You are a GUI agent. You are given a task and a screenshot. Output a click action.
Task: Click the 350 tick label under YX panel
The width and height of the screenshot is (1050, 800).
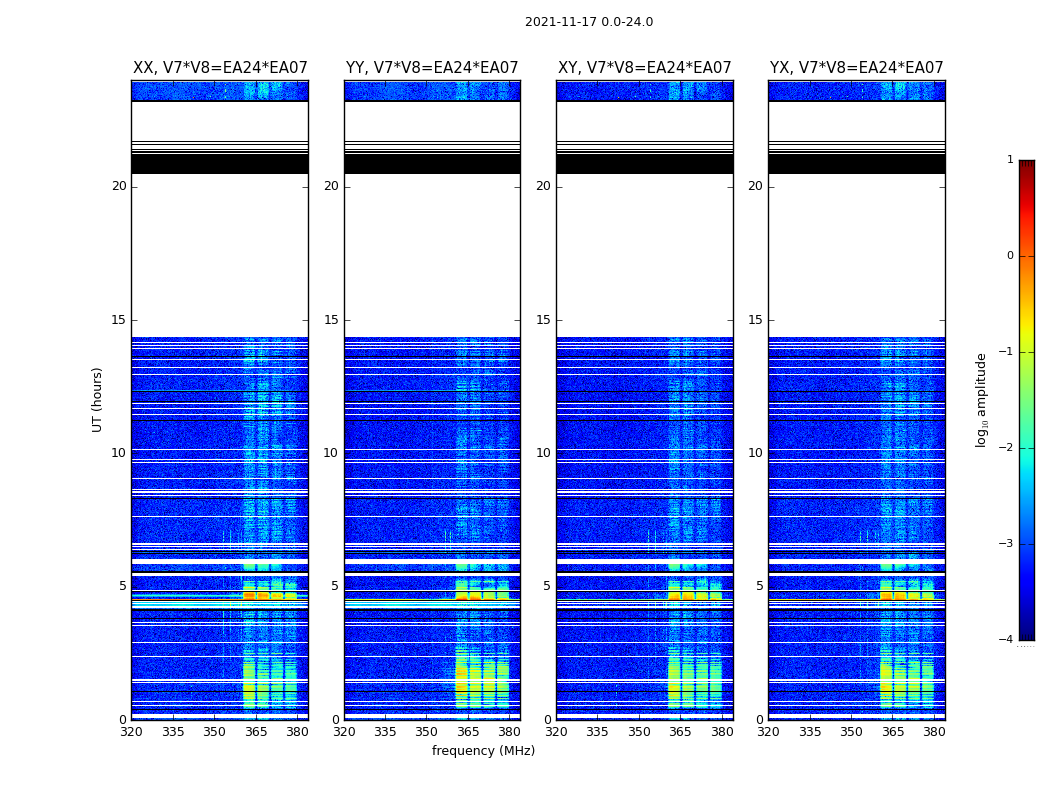(851, 732)
